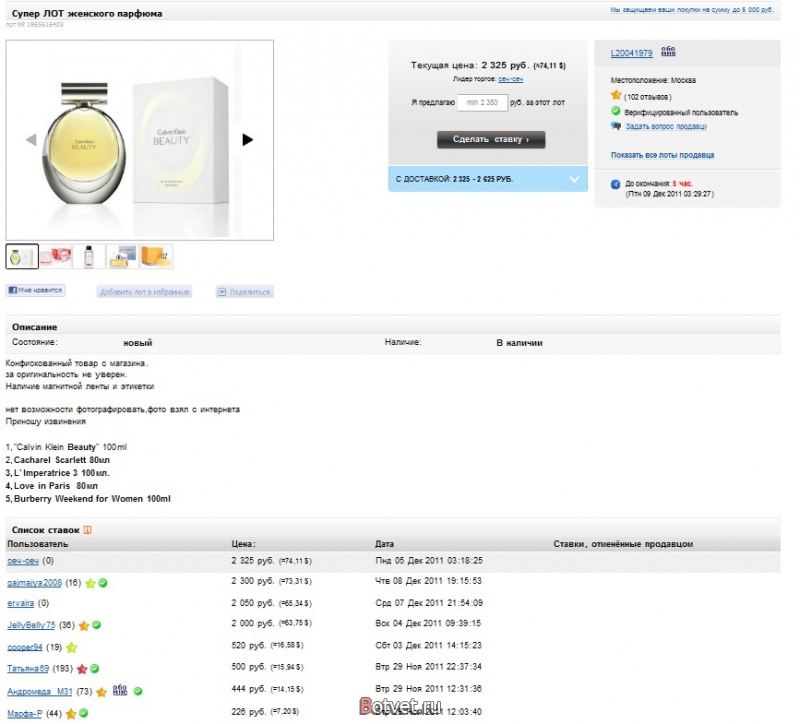Open bidder Андромеда_М31 profile
The image size is (800, 724).
coord(39,691)
